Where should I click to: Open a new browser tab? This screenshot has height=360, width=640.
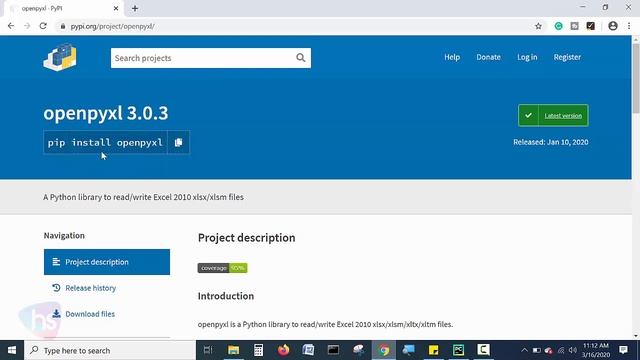tap(135, 8)
